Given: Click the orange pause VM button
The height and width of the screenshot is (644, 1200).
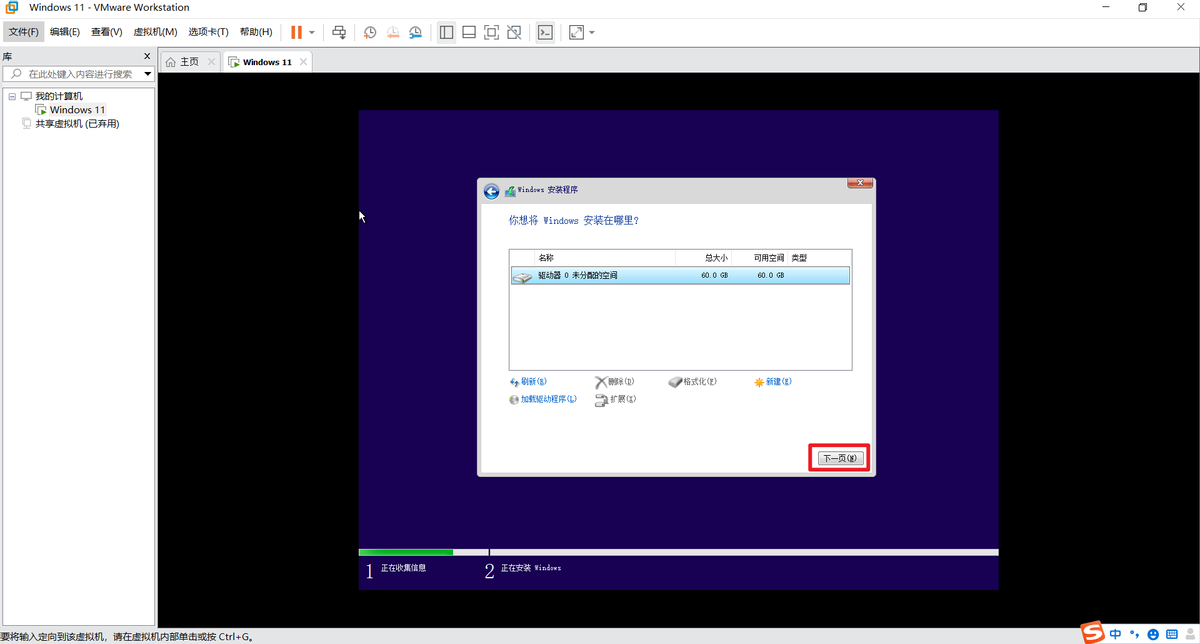Looking at the screenshot, I should pos(296,32).
